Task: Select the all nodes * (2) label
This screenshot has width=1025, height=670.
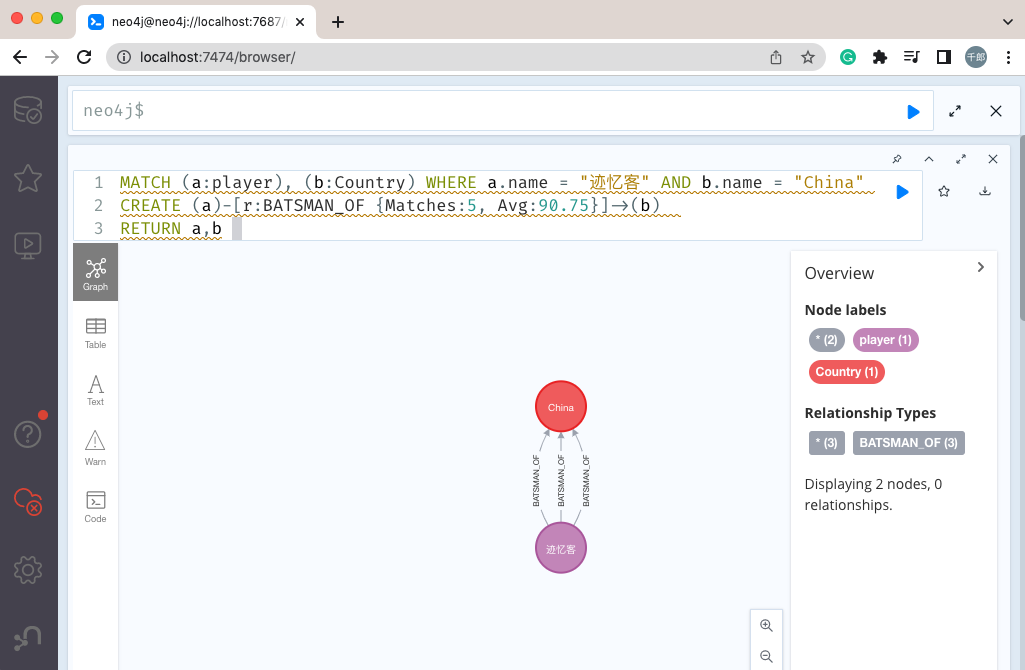Action: (x=827, y=340)
